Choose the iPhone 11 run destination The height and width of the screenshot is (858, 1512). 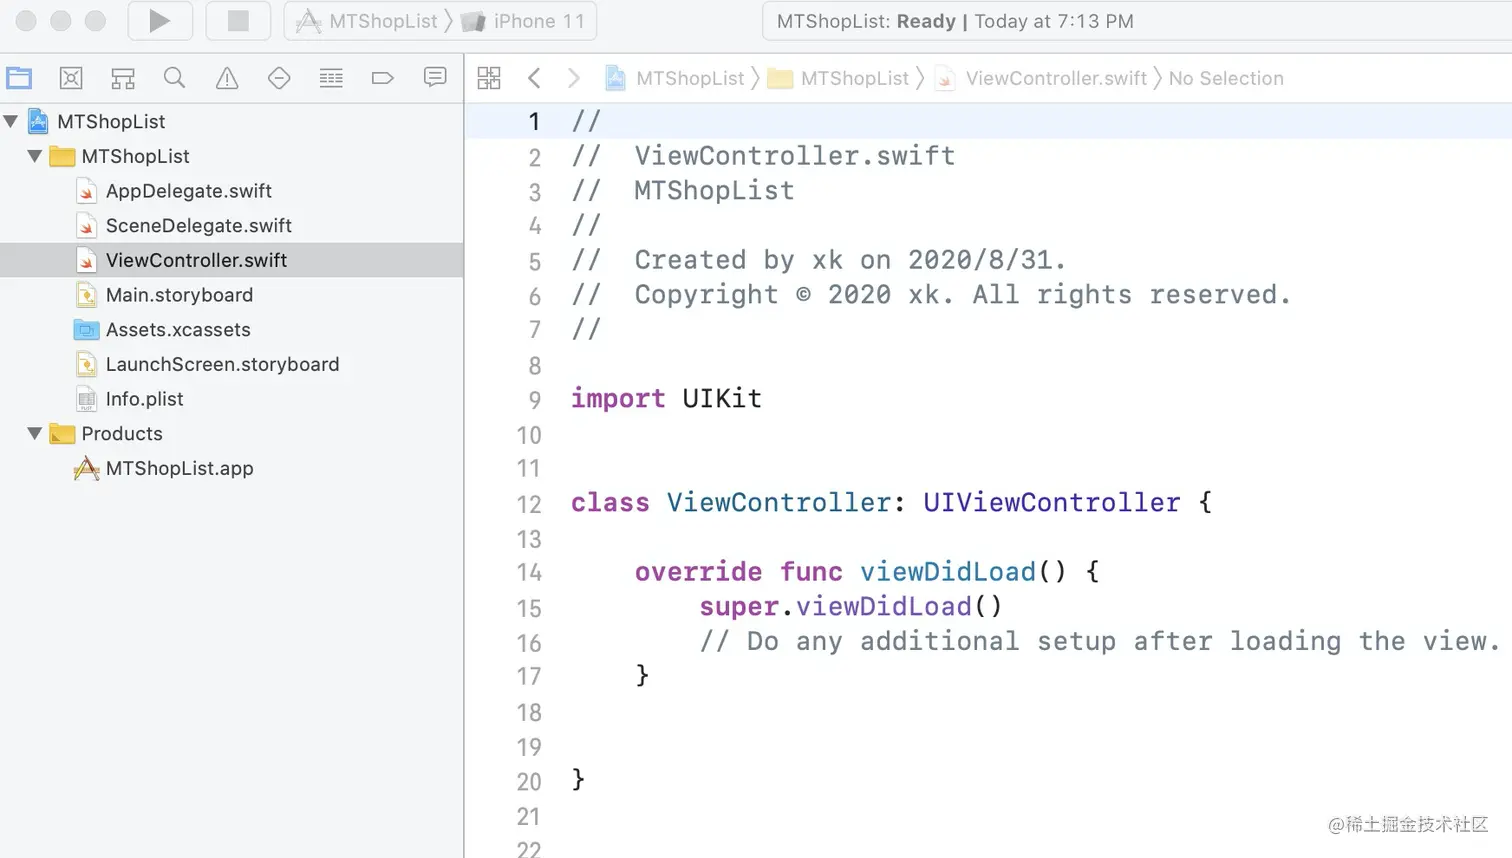pyautogui.click(x=526, y=21)
